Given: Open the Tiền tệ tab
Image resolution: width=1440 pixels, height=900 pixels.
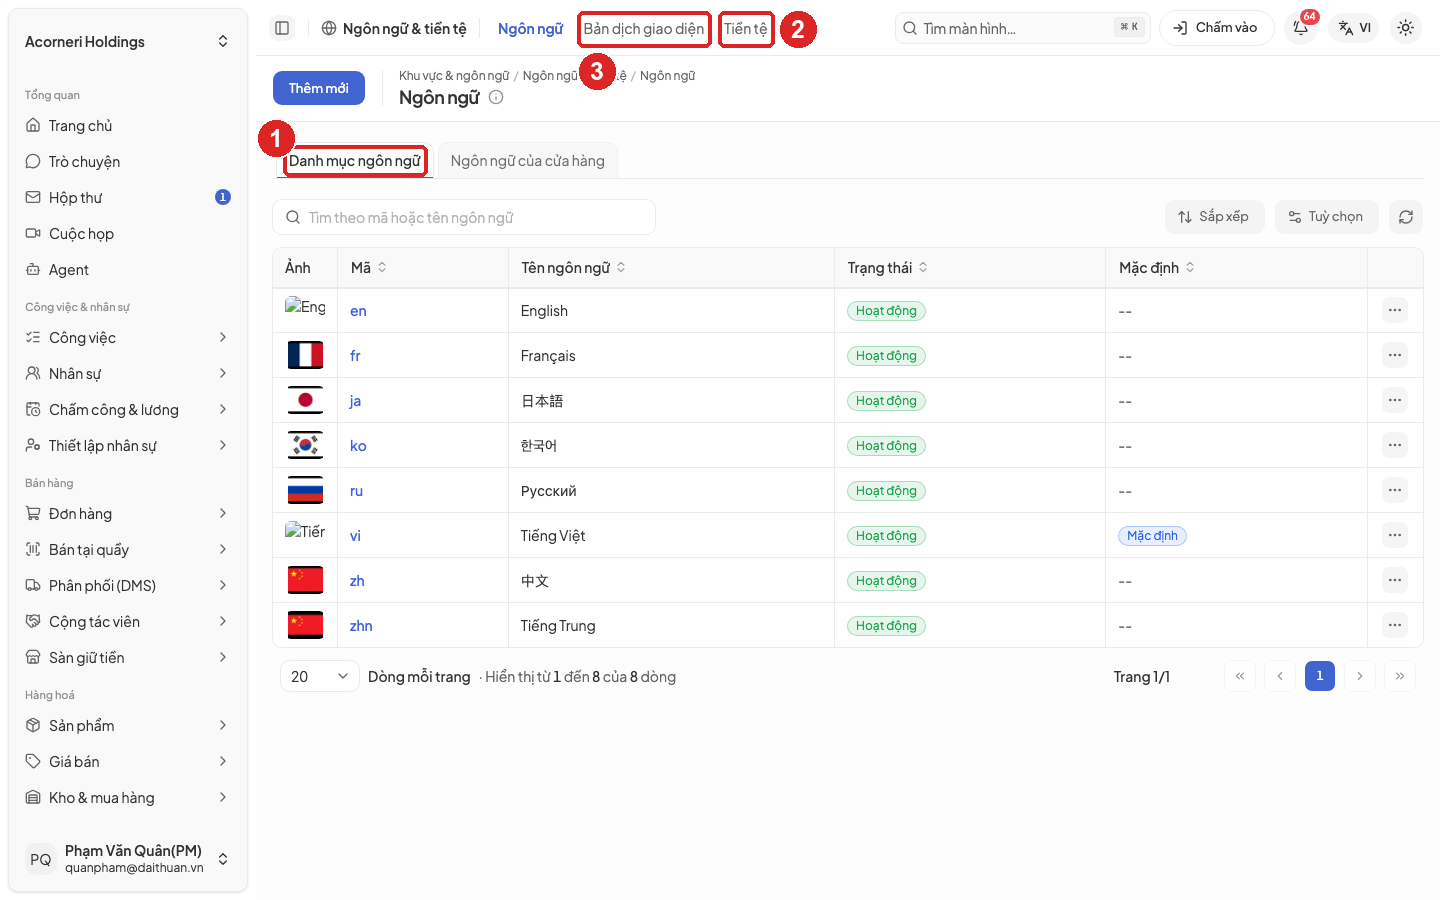Looking at the screenshot, I should click(746, 29).
